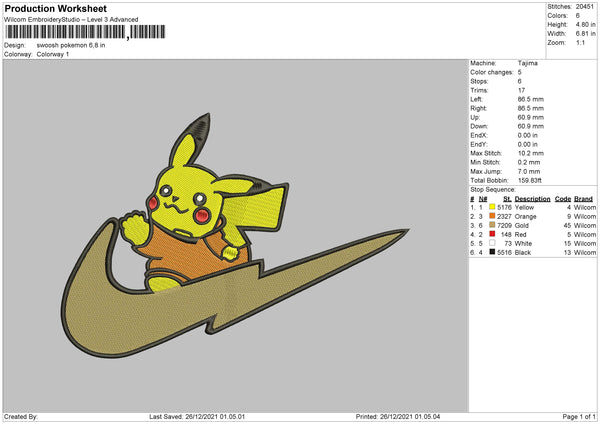Click the 'EndY:' label
This screenshot has height=424, width=600.
[x=479, y=144]
